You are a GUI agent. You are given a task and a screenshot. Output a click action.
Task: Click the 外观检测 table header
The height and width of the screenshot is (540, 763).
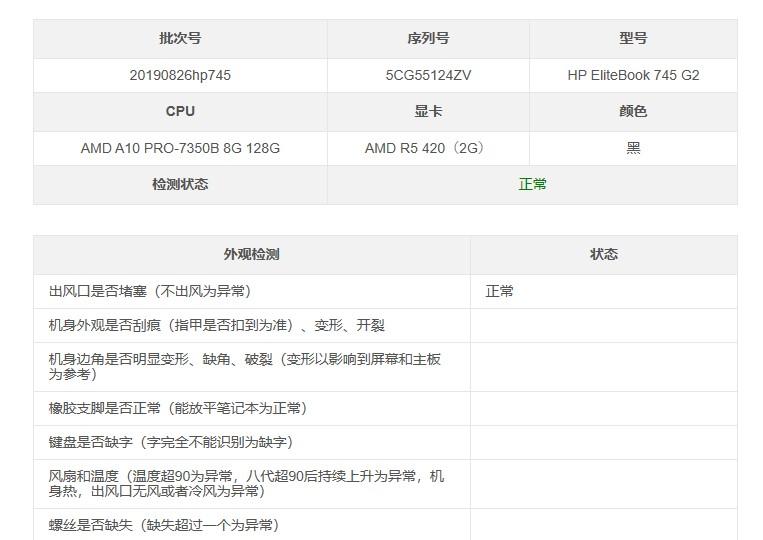pyautogui.click(x=252, y=254)
